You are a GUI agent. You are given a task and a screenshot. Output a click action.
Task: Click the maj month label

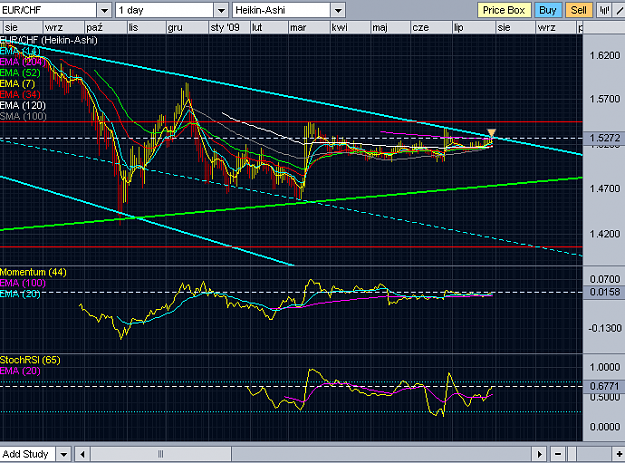click(379, 27)
